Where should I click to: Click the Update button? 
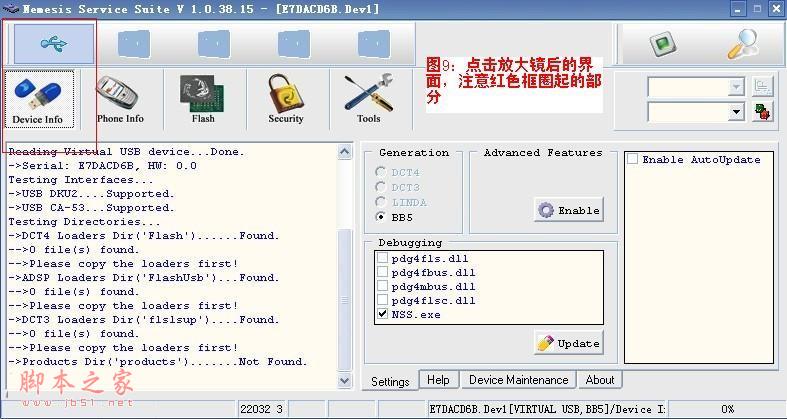click(x=569, y=343)
